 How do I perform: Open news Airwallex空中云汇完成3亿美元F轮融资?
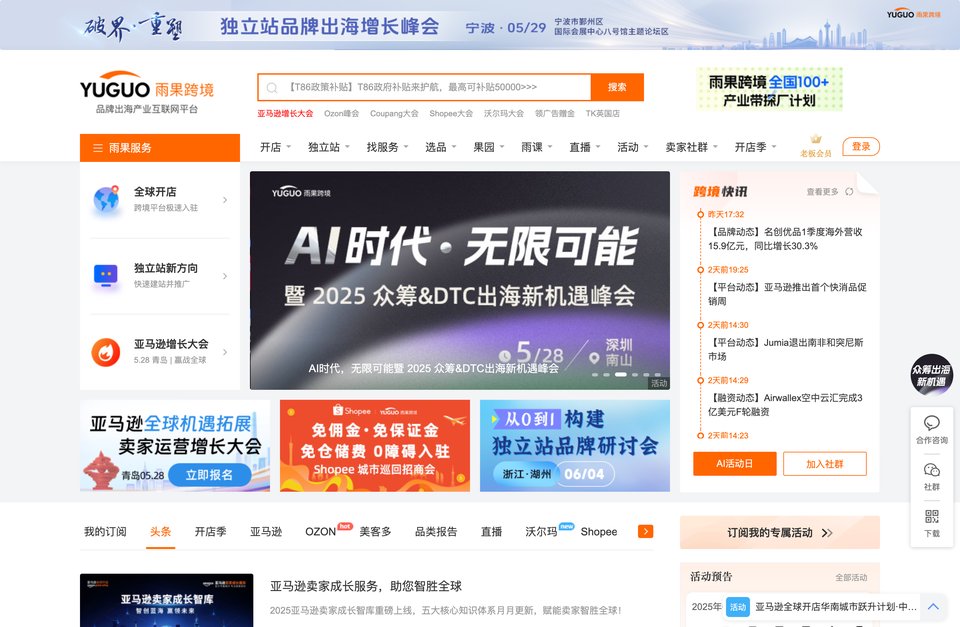click(x=786, y=405)
